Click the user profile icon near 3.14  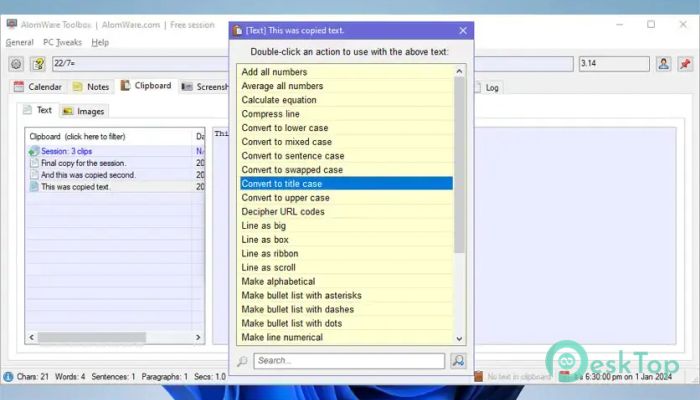pyautogui.click(x=663, y=64)
